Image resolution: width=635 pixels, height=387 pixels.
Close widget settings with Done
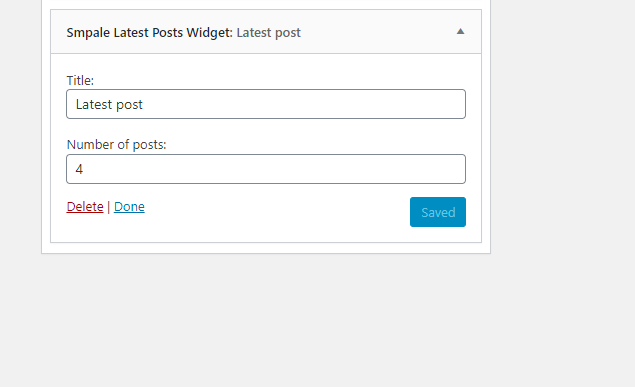129,206
